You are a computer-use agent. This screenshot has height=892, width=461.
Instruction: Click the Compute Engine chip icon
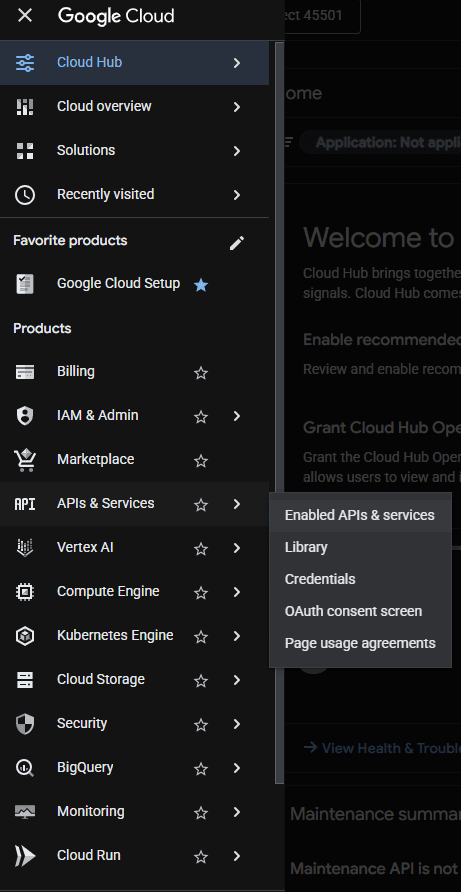(24, 592)
